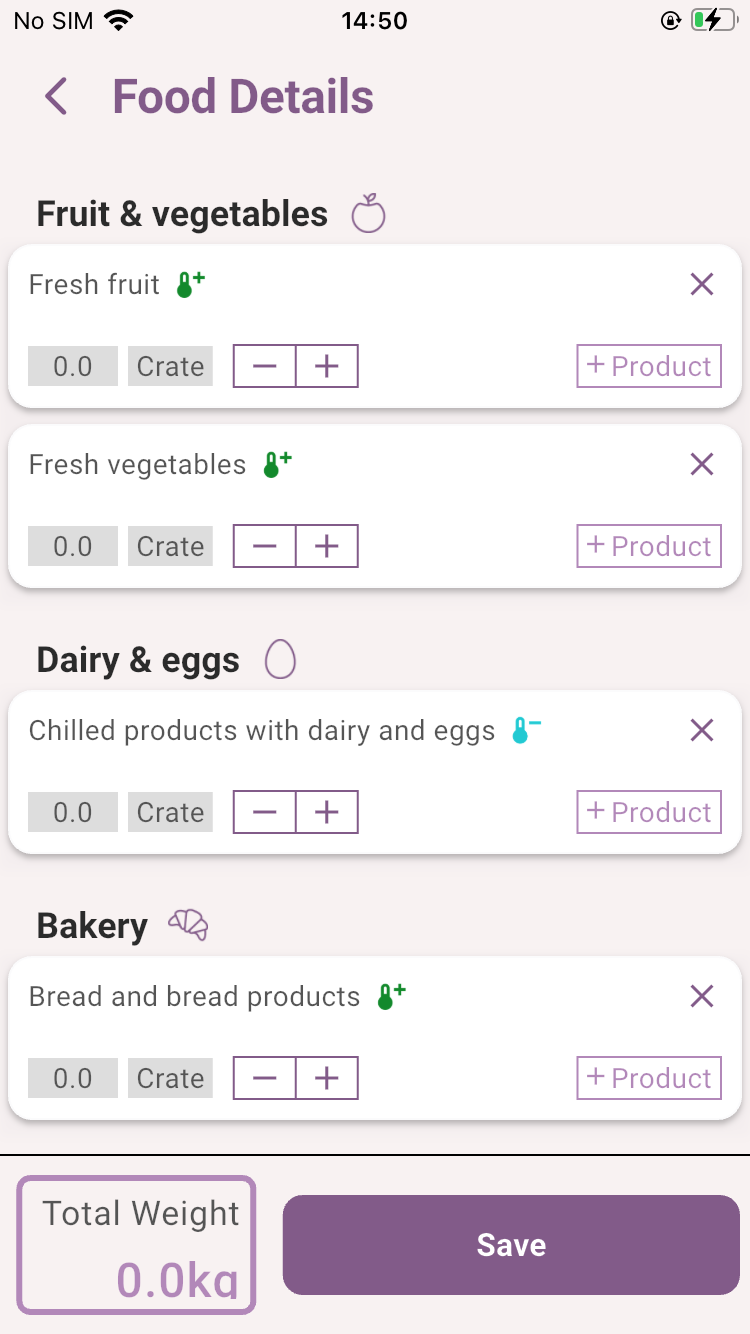The height and width of the screenshot is (1334, 750).
Task: Go back using the left chevron arrow
Action: [56, 97]
